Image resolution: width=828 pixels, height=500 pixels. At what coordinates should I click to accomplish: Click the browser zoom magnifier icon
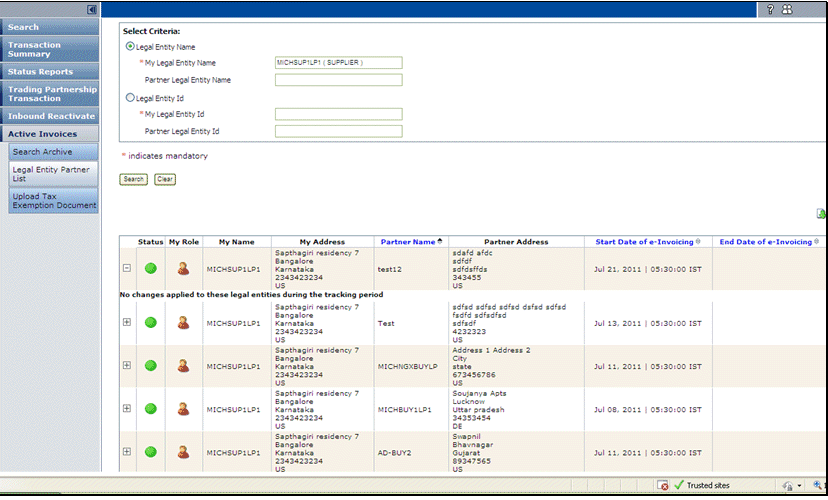[817, 485]
